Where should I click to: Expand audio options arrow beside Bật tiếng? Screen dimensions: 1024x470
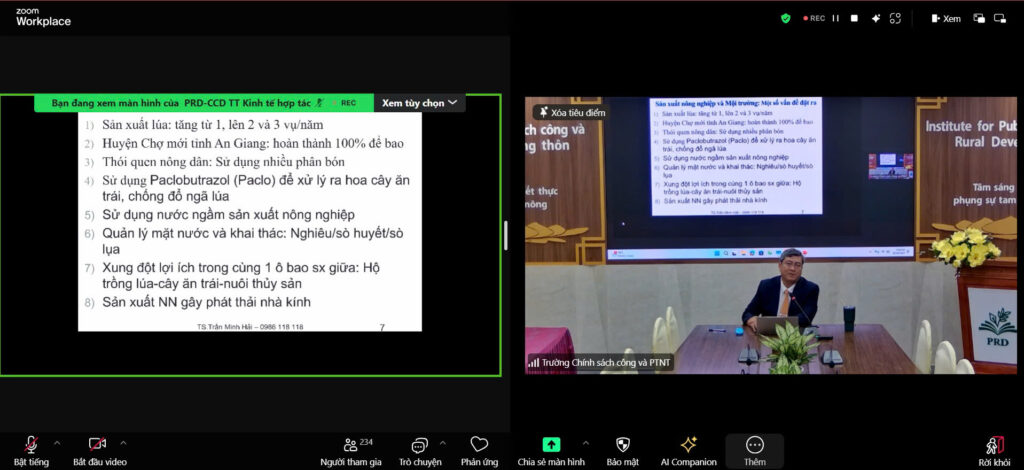(x=57, y=442)
